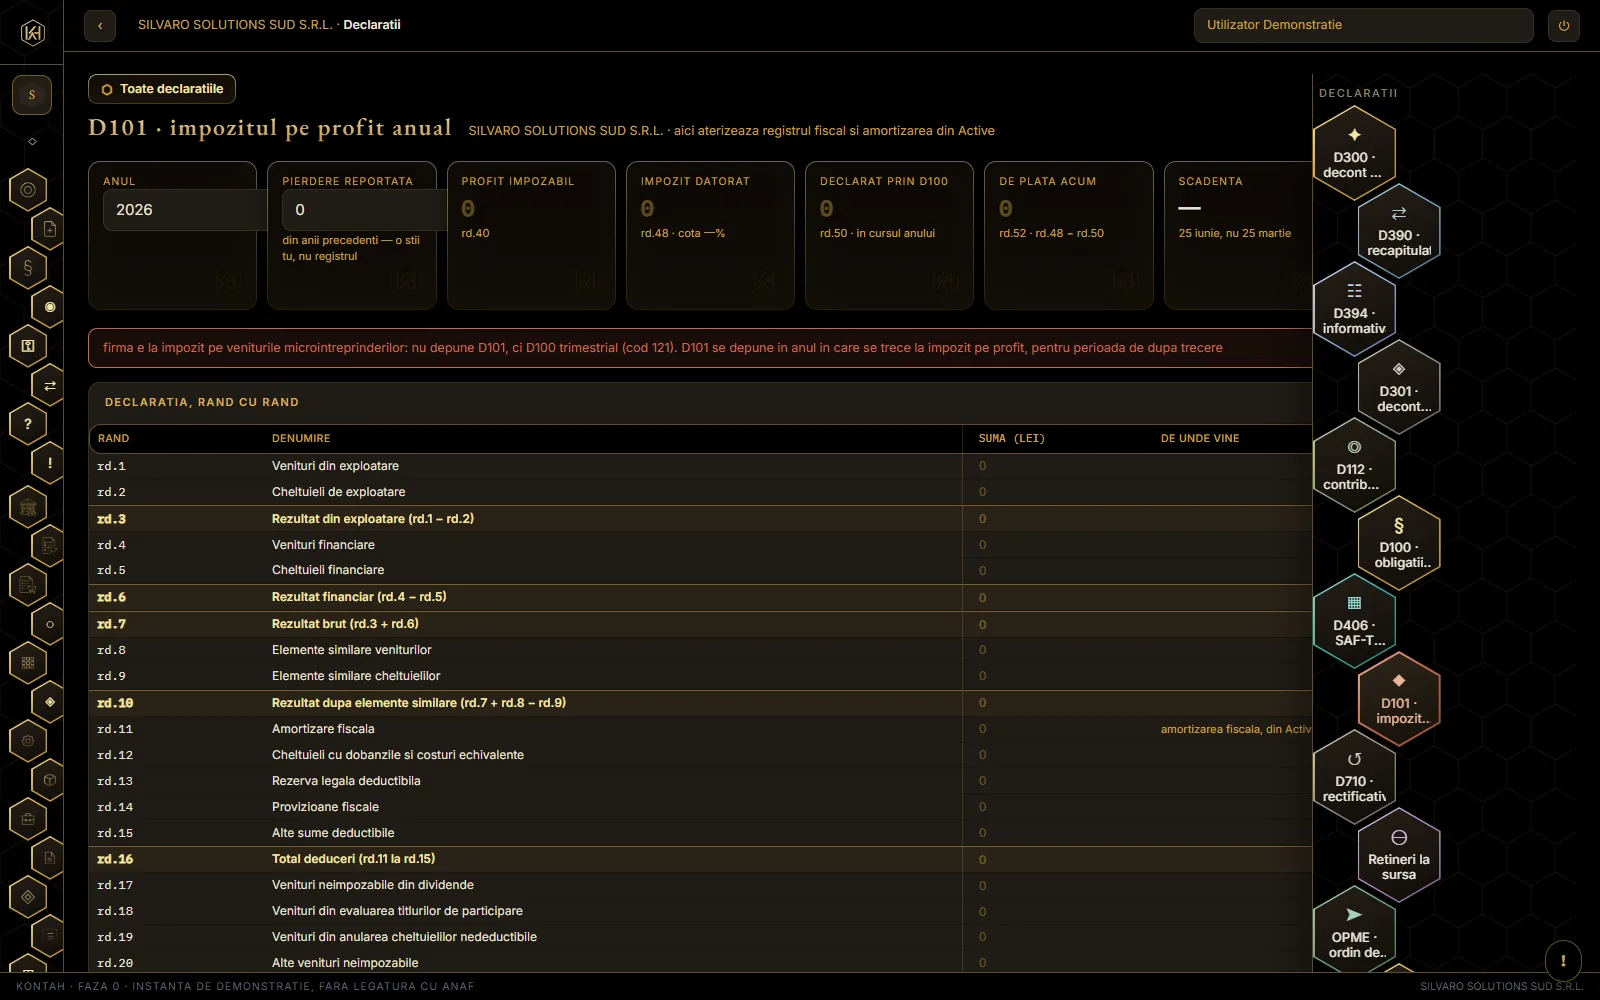Click the Anul 2026 input field

pos(185,210)
